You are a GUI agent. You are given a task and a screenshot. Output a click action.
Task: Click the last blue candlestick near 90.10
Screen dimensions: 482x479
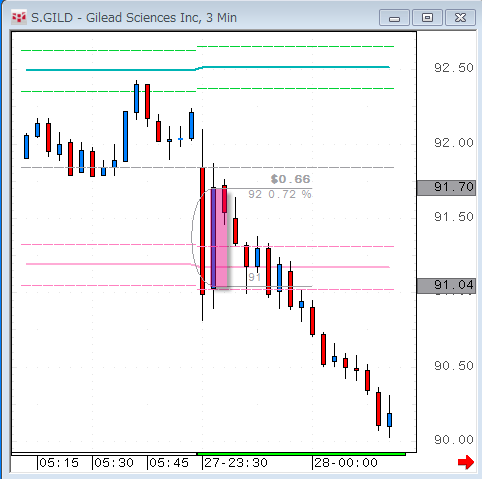coord(389,420)
